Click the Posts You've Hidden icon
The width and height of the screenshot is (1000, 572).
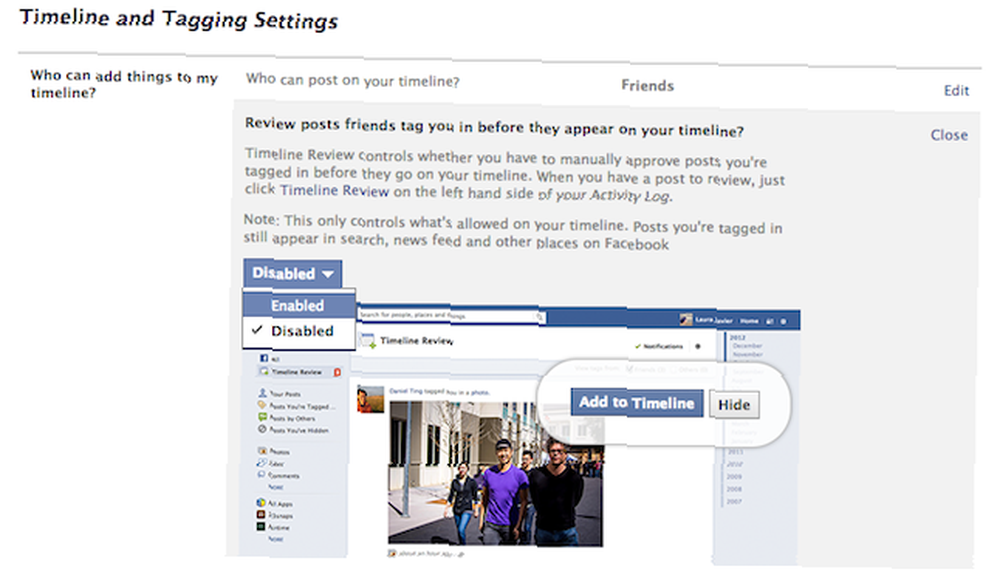[x=262, y=429]
